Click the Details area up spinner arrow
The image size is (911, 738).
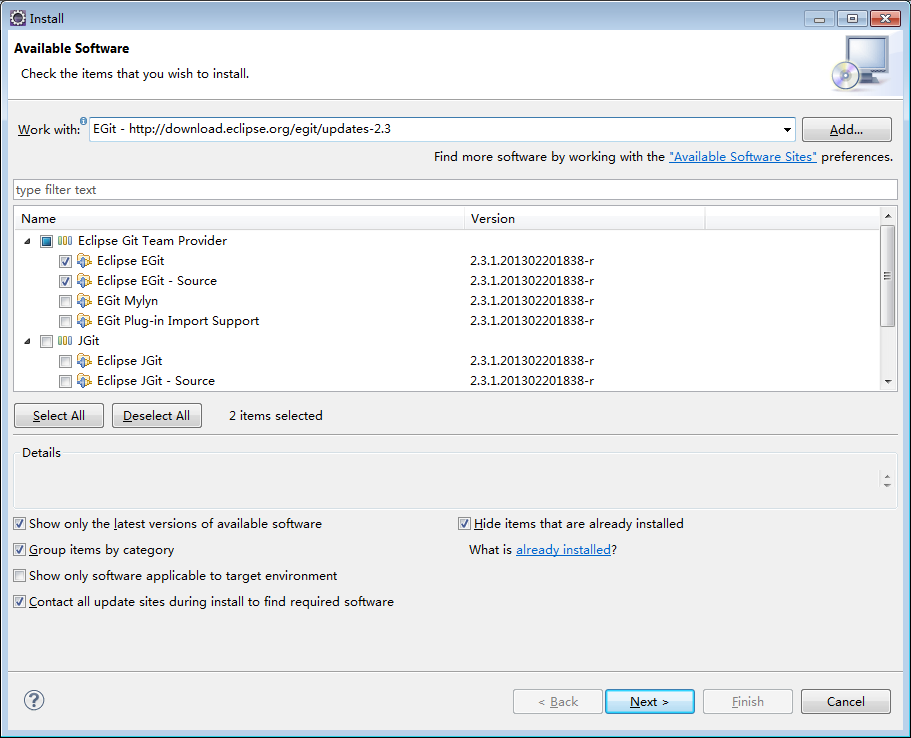tap(887, 477)
